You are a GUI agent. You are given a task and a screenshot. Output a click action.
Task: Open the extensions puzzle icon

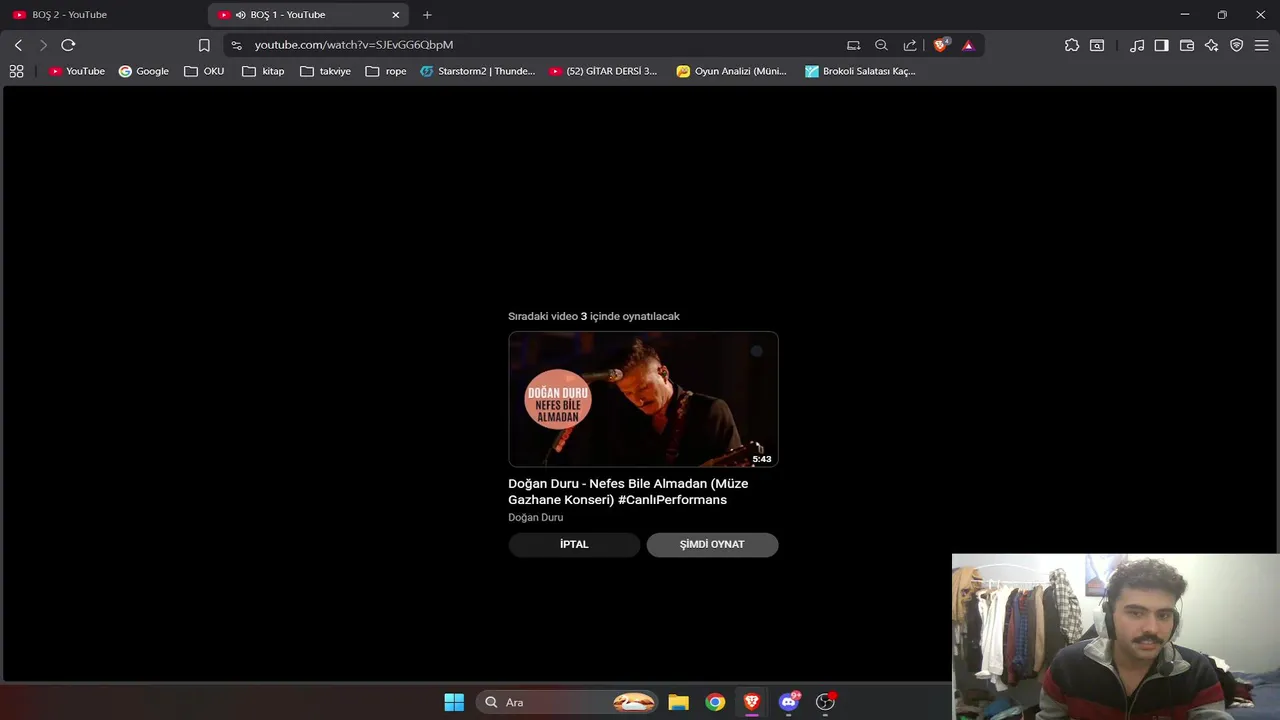(x=1072, y=45)
